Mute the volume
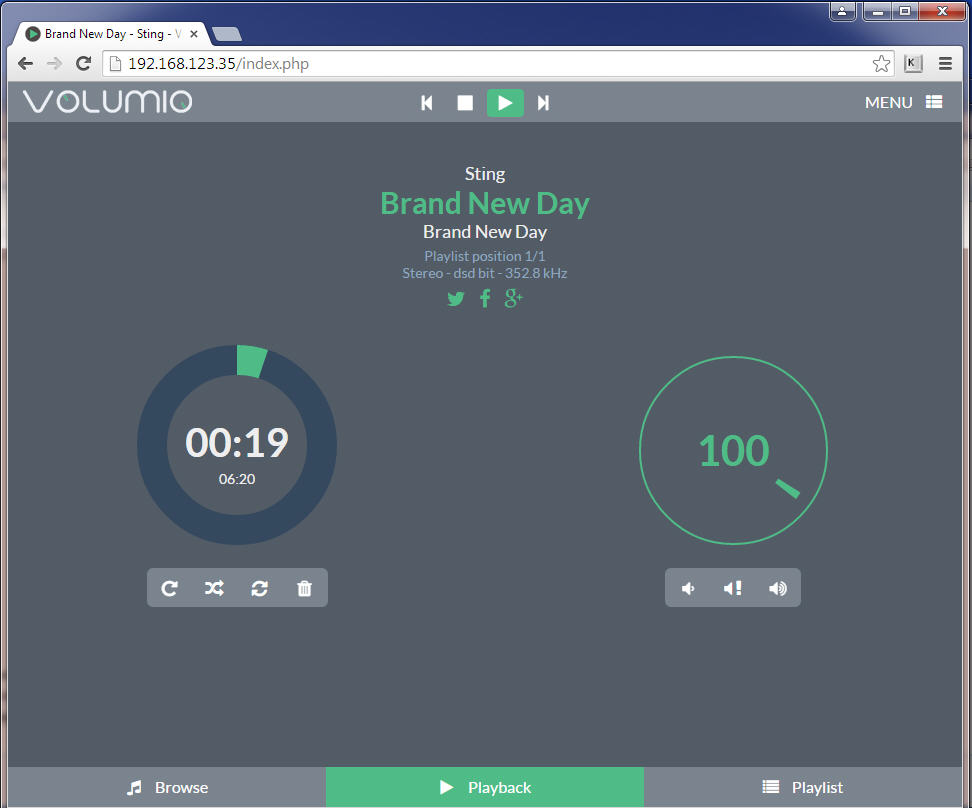The image size is (972, 808). click(733, 588)
